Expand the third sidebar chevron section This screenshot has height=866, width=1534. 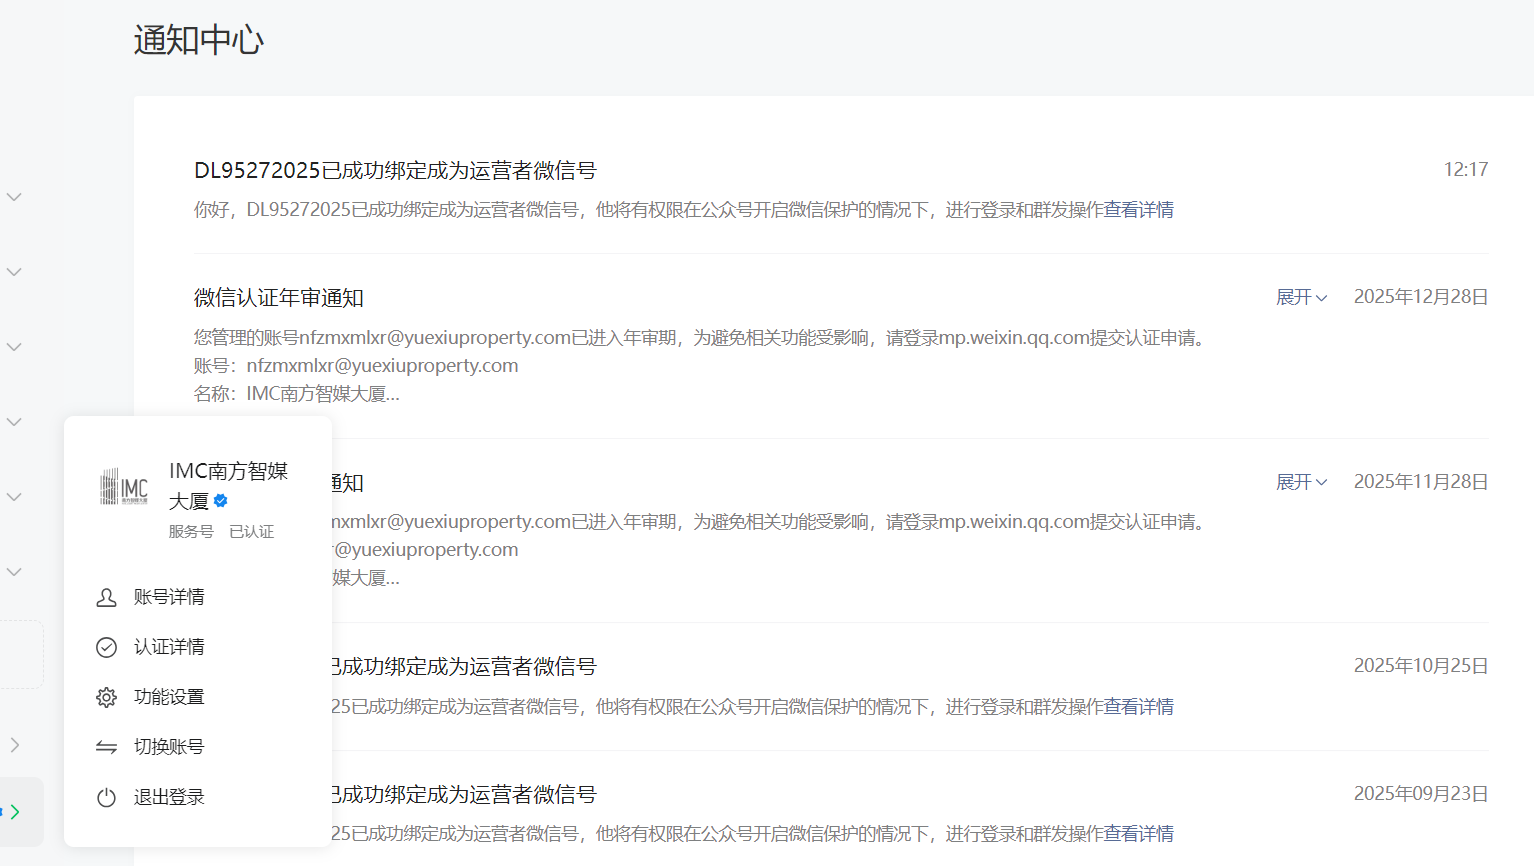[x=14, y=347]
